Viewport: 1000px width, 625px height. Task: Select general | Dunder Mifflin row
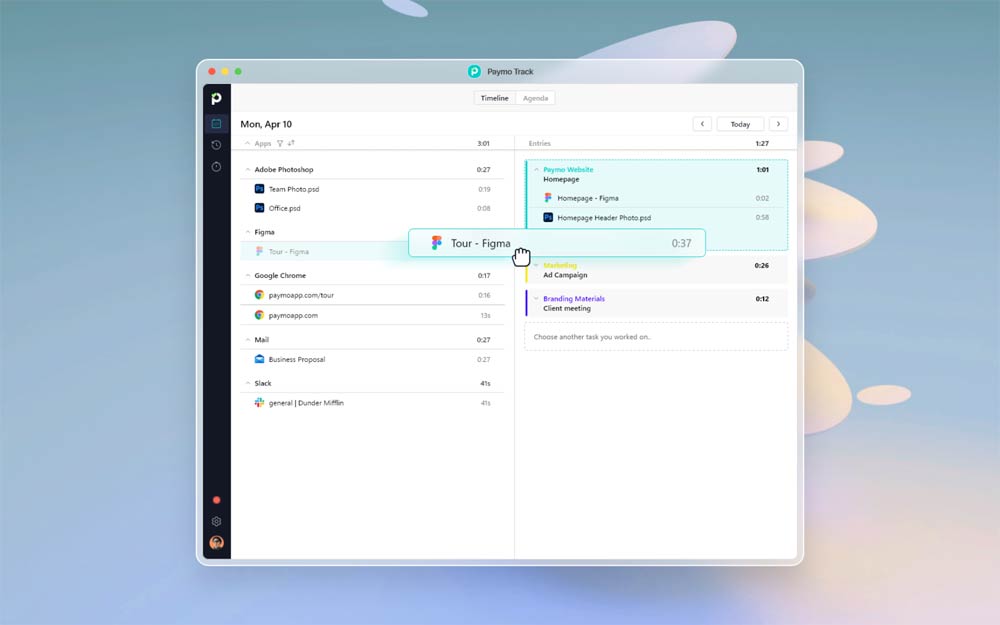pos(372,402)
